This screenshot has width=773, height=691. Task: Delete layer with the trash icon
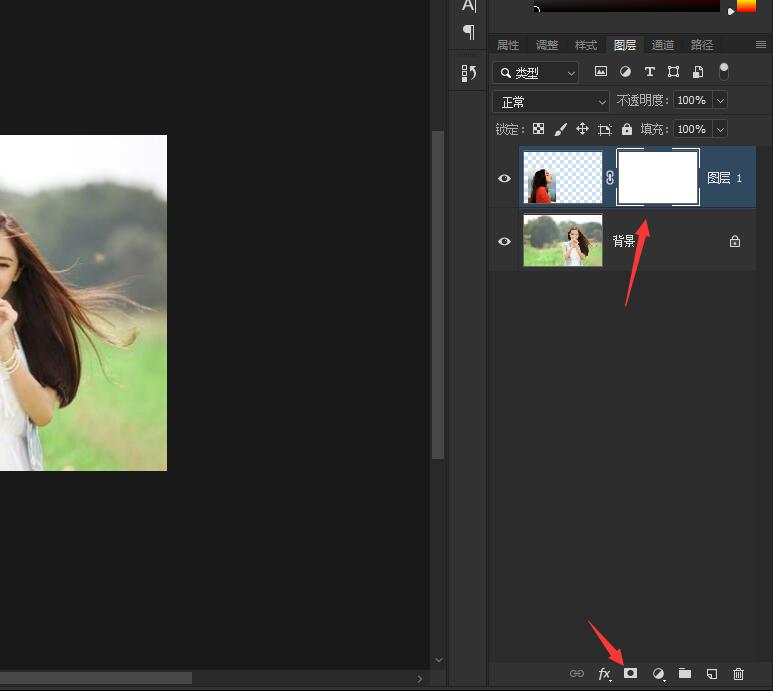pyautogui.click(x=739, y=674)
